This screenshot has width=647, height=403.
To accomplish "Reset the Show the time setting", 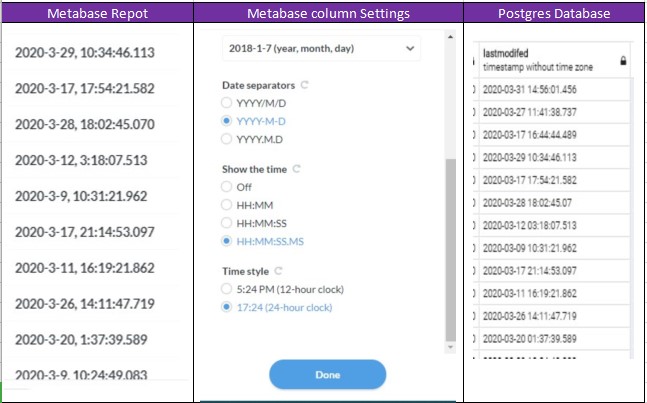I will [296, 169].
